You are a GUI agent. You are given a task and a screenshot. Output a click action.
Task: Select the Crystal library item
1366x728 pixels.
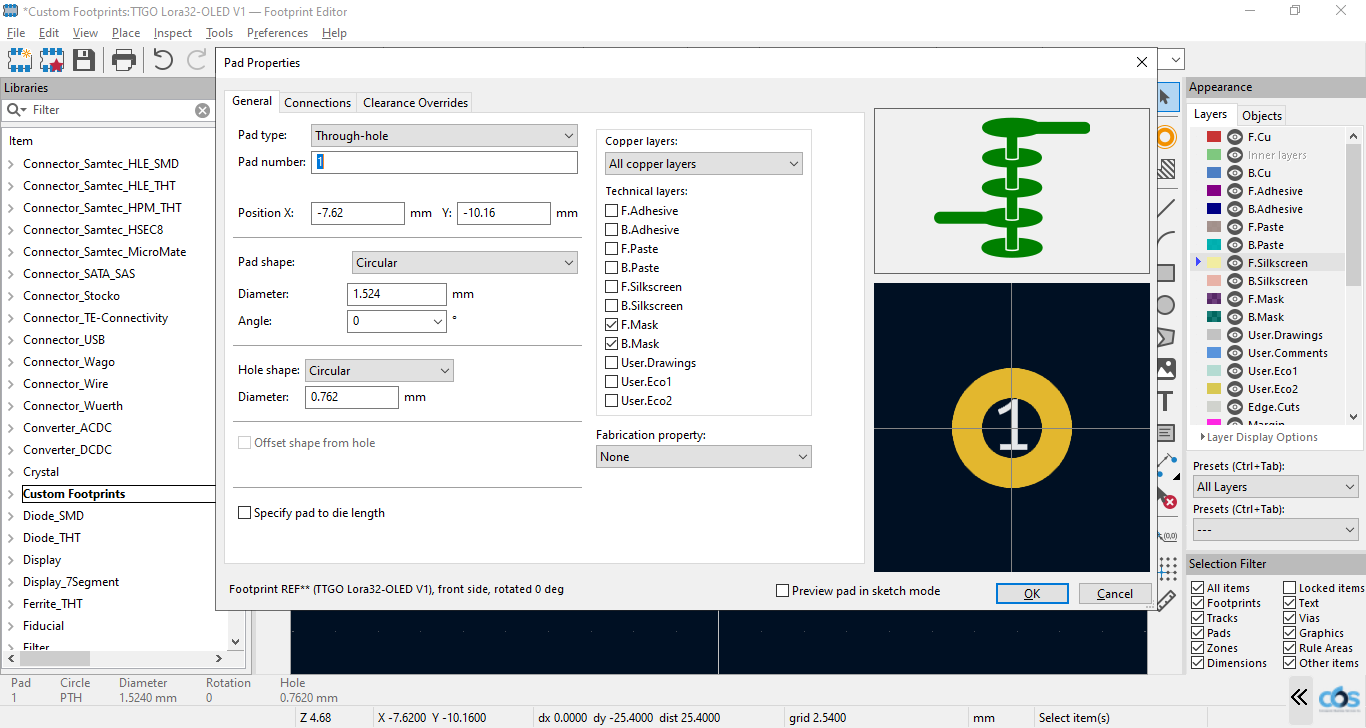coord(41,472)
